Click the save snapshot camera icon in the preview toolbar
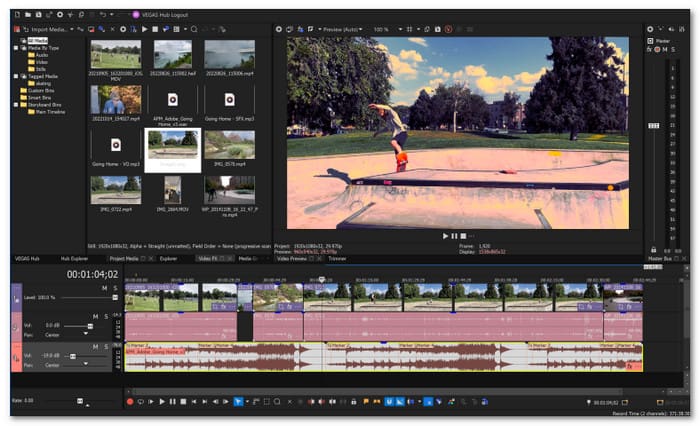This screenshot has width=700, height=426. pos(438,29)
